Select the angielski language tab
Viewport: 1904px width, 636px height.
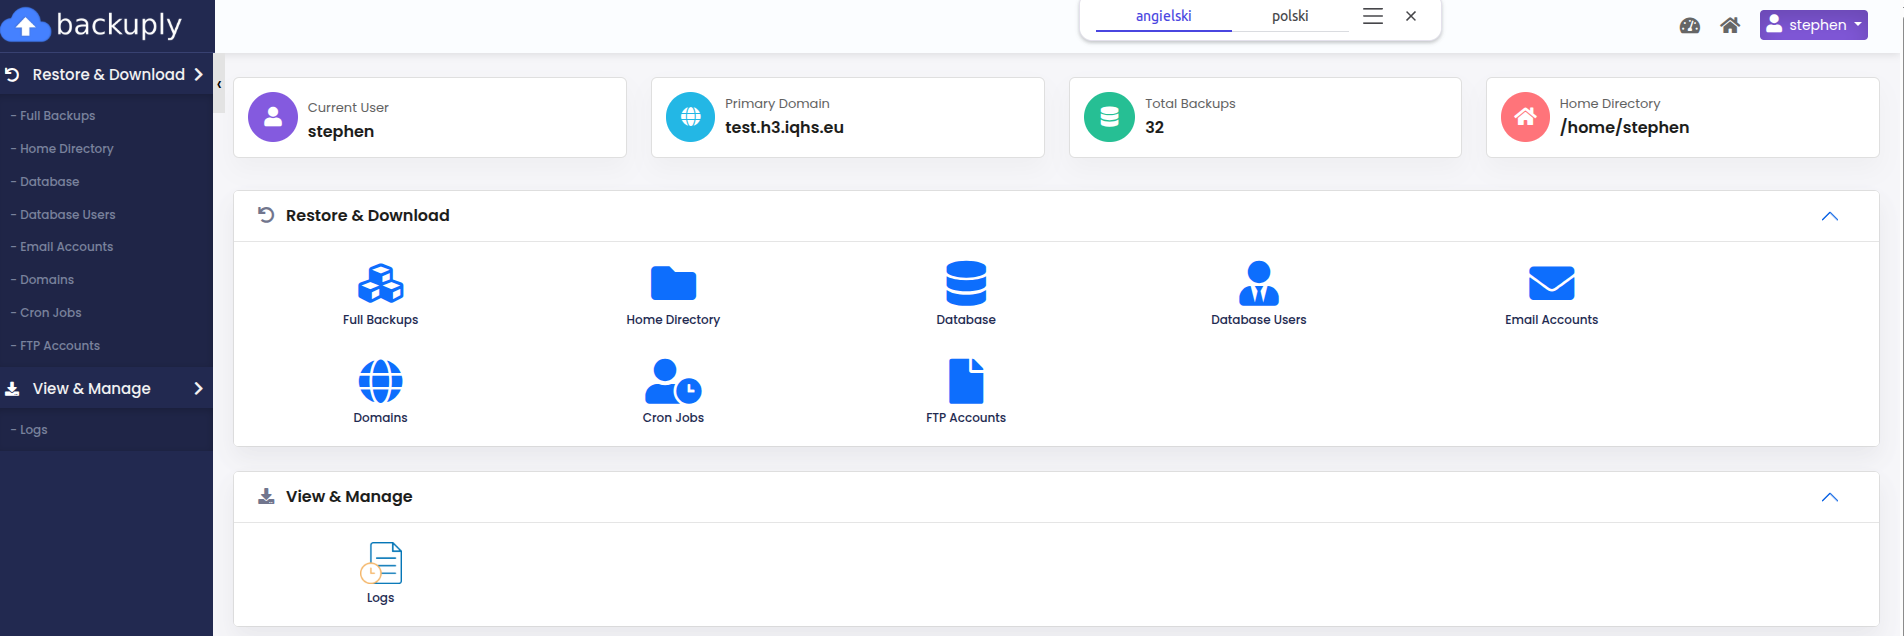click(1163, 16)
